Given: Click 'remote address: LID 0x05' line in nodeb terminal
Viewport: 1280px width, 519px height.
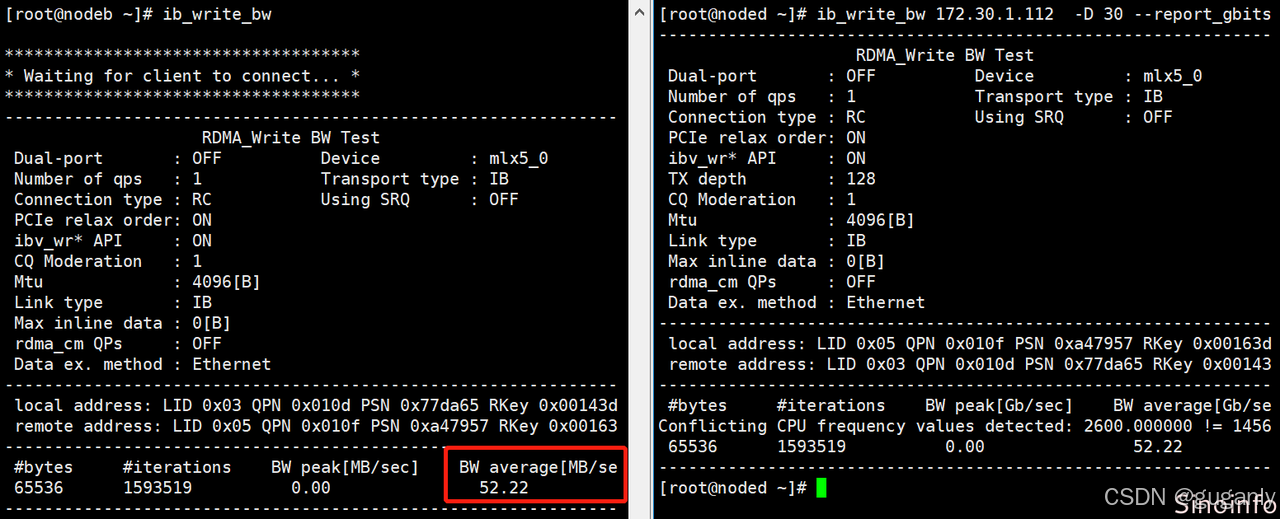Looking at the screenshot, I should (x=316, y=426).
